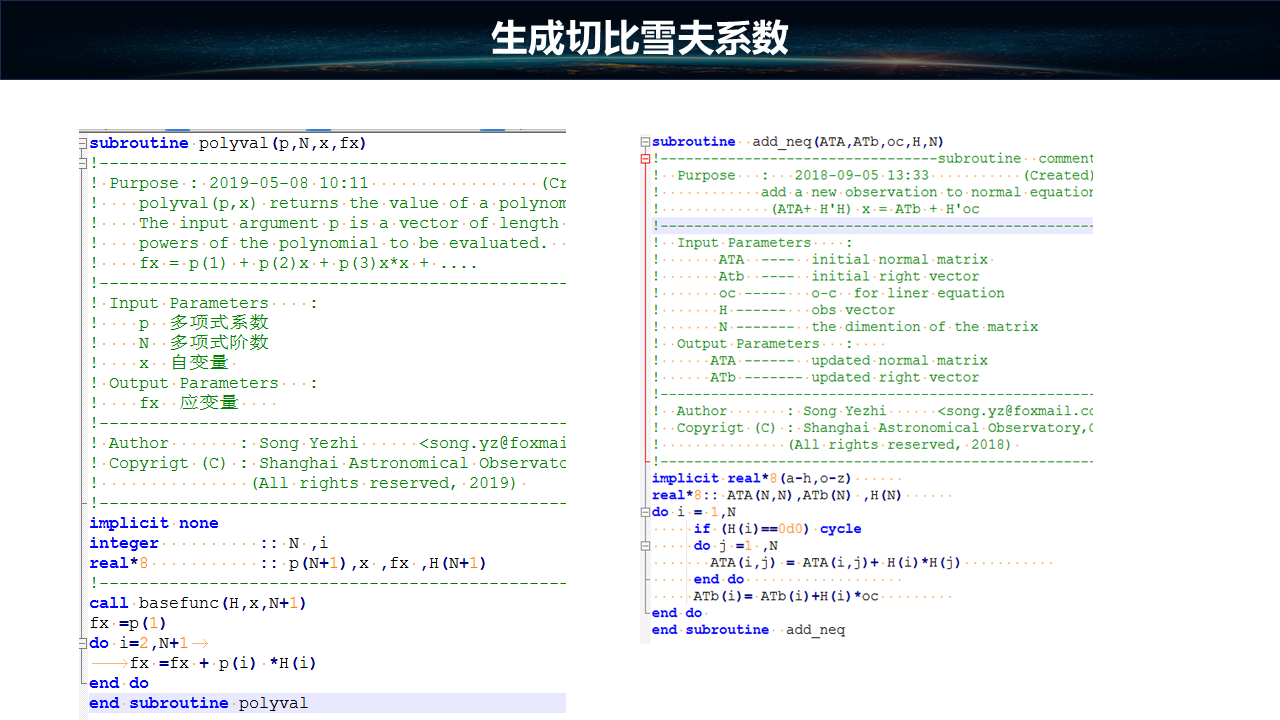Click the 'real*8 :: p(N+1)' declaration line
The height and width of the screenshot is (720, 1280).
tap(287, 563)
